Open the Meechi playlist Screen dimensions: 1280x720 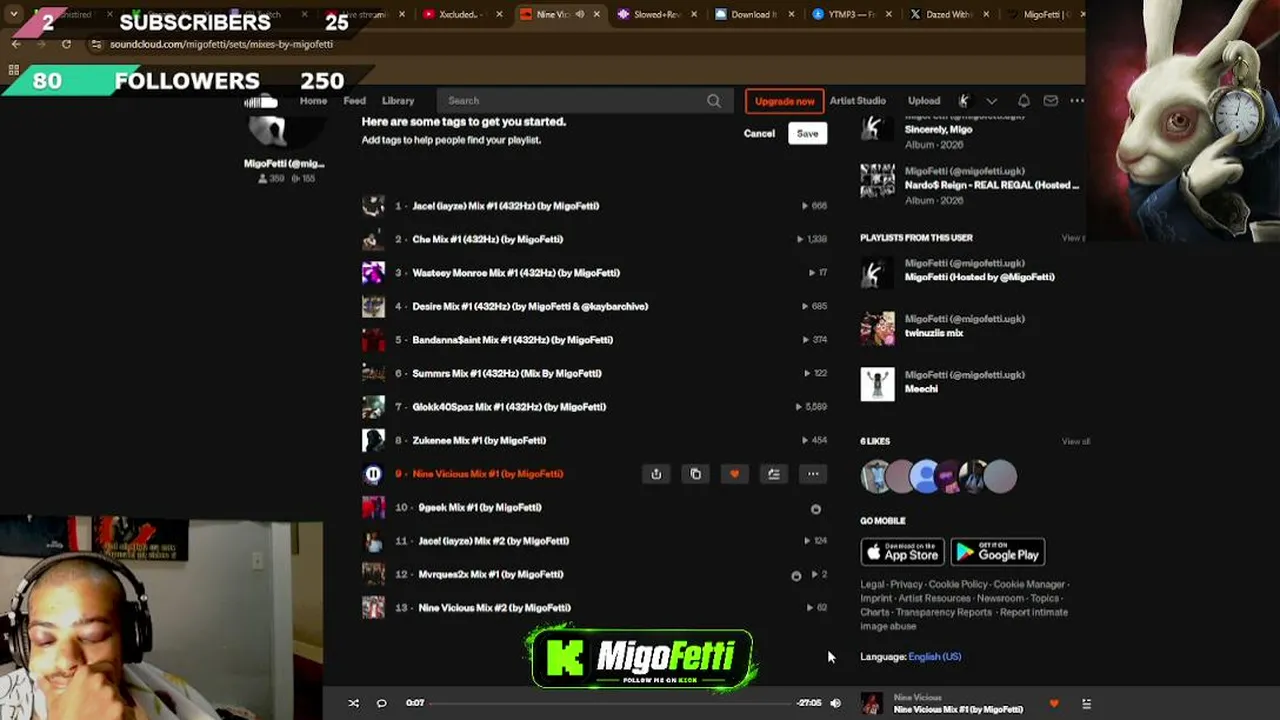click(921, 389)
